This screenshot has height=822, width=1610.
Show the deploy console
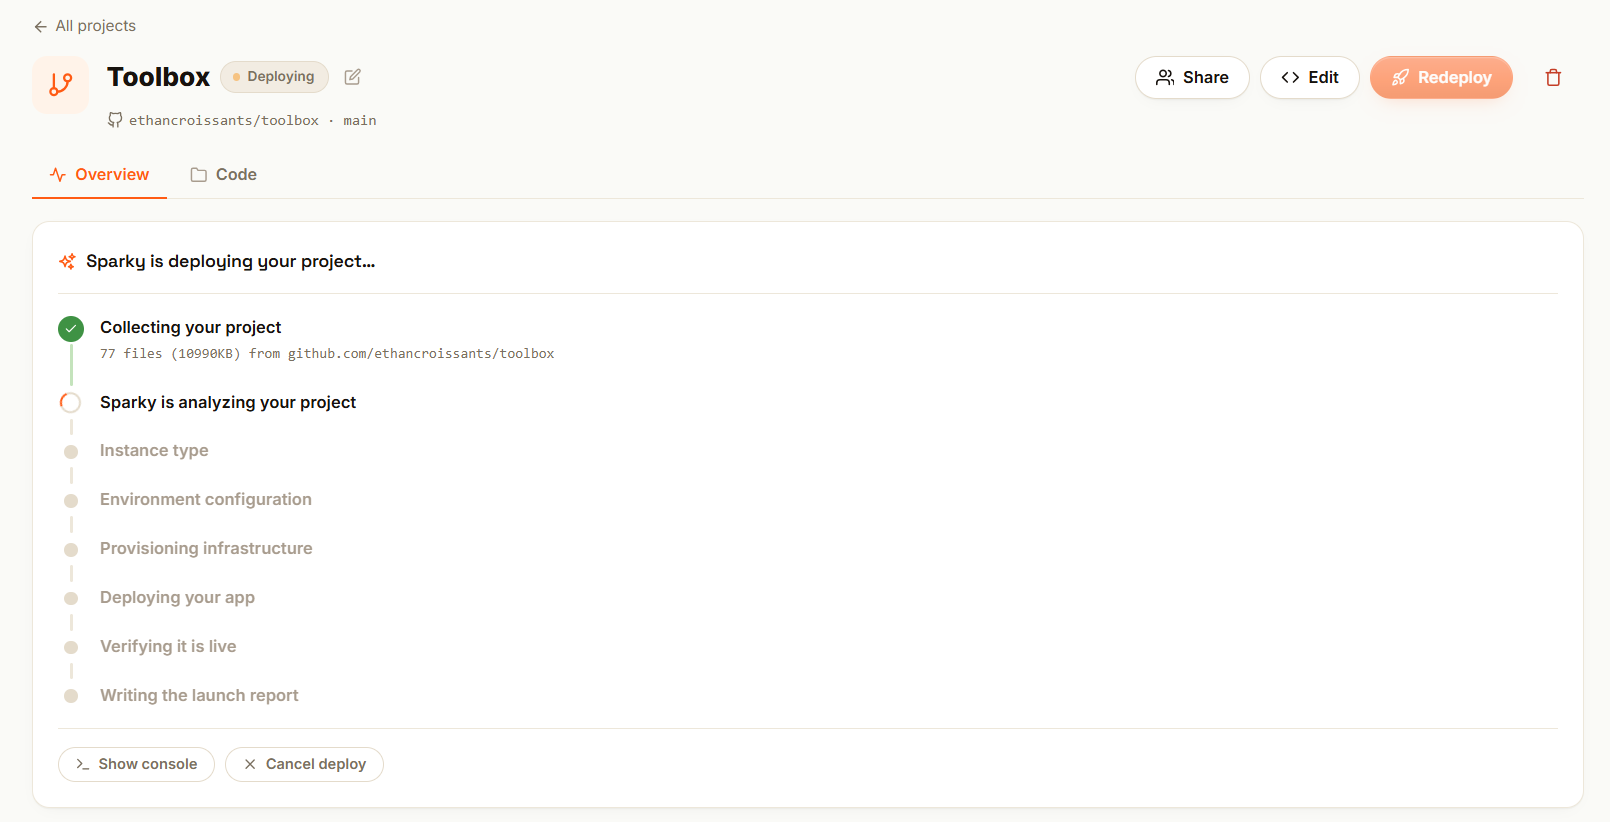point(136,764)
